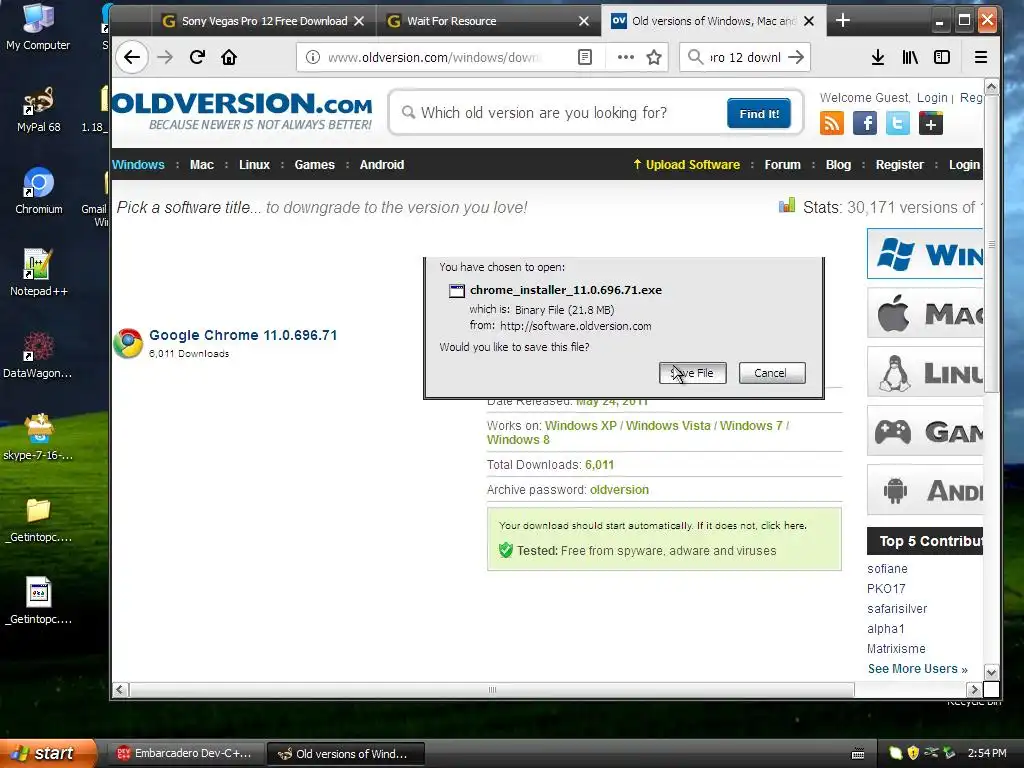Screen dimensions: 1024x768
Task: Submit search with the go arrow
Action: pyautogui.click(x=796, y=57)
